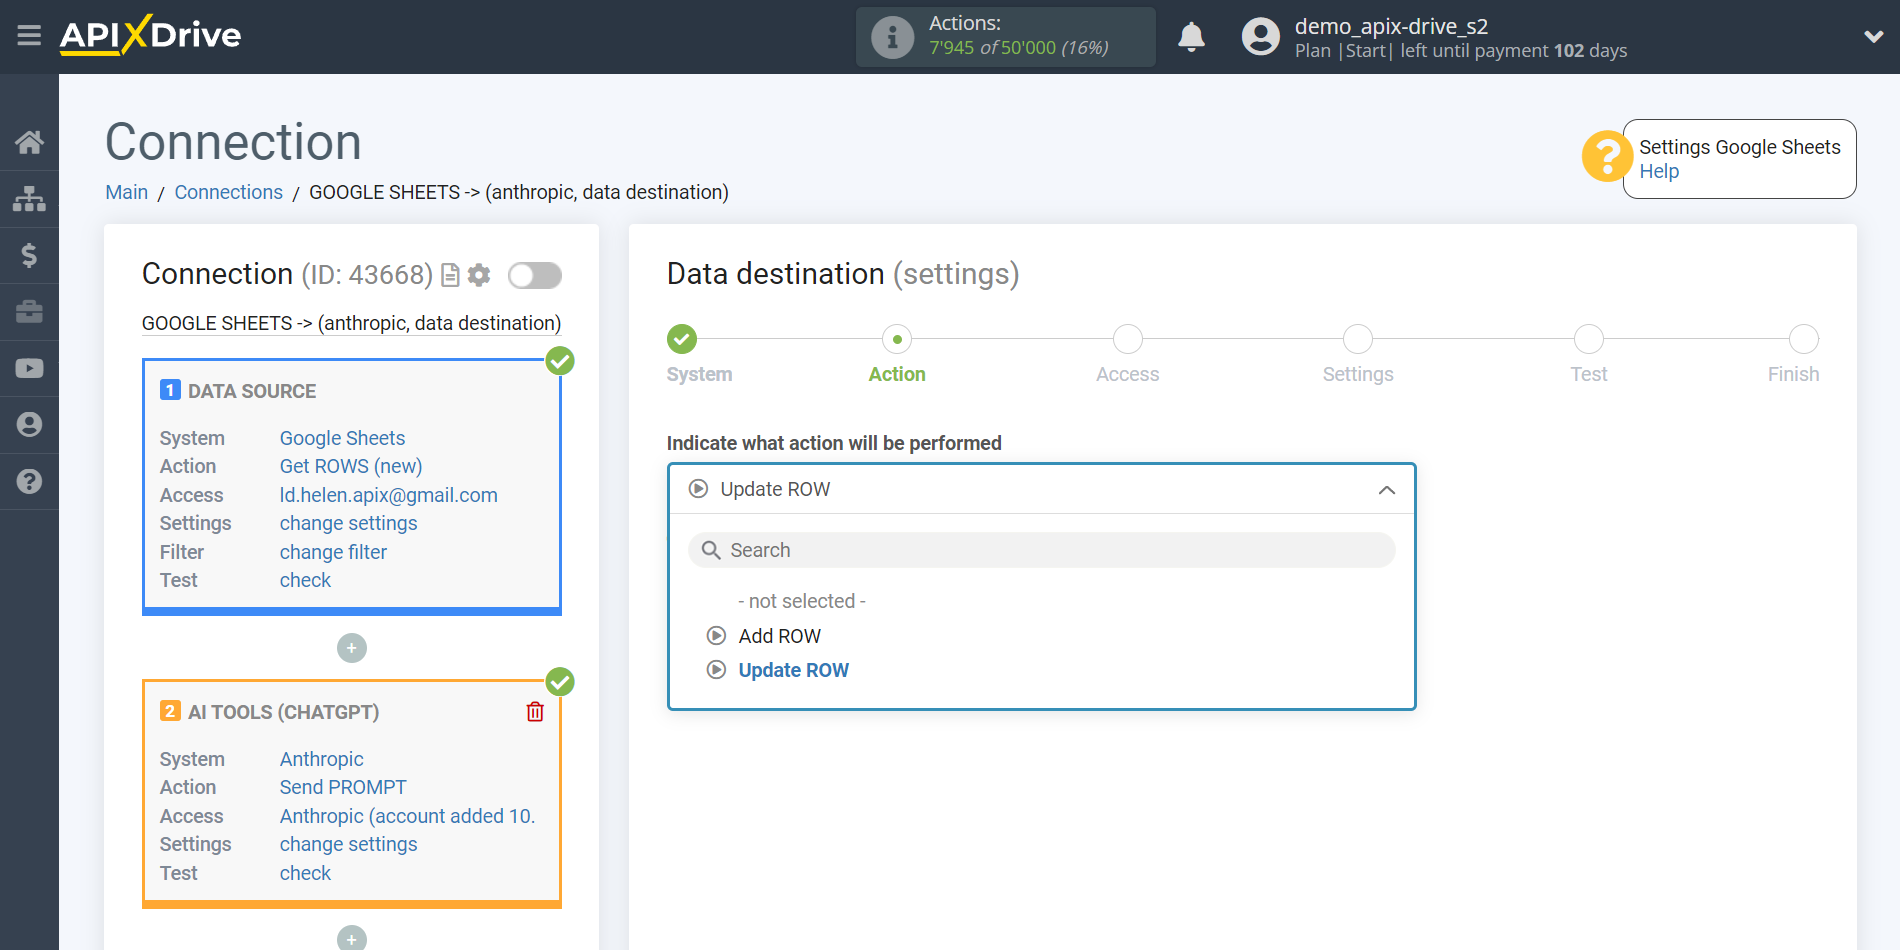
Task: Go to the Settings step
Action: [1358, 339]
